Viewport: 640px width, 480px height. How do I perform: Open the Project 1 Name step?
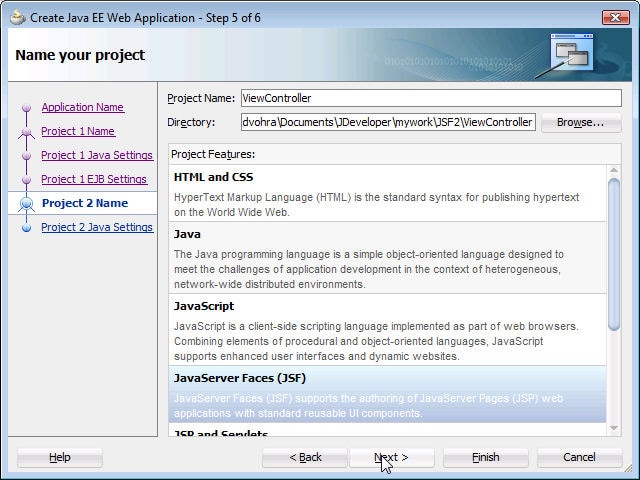[x=78, y=131]
